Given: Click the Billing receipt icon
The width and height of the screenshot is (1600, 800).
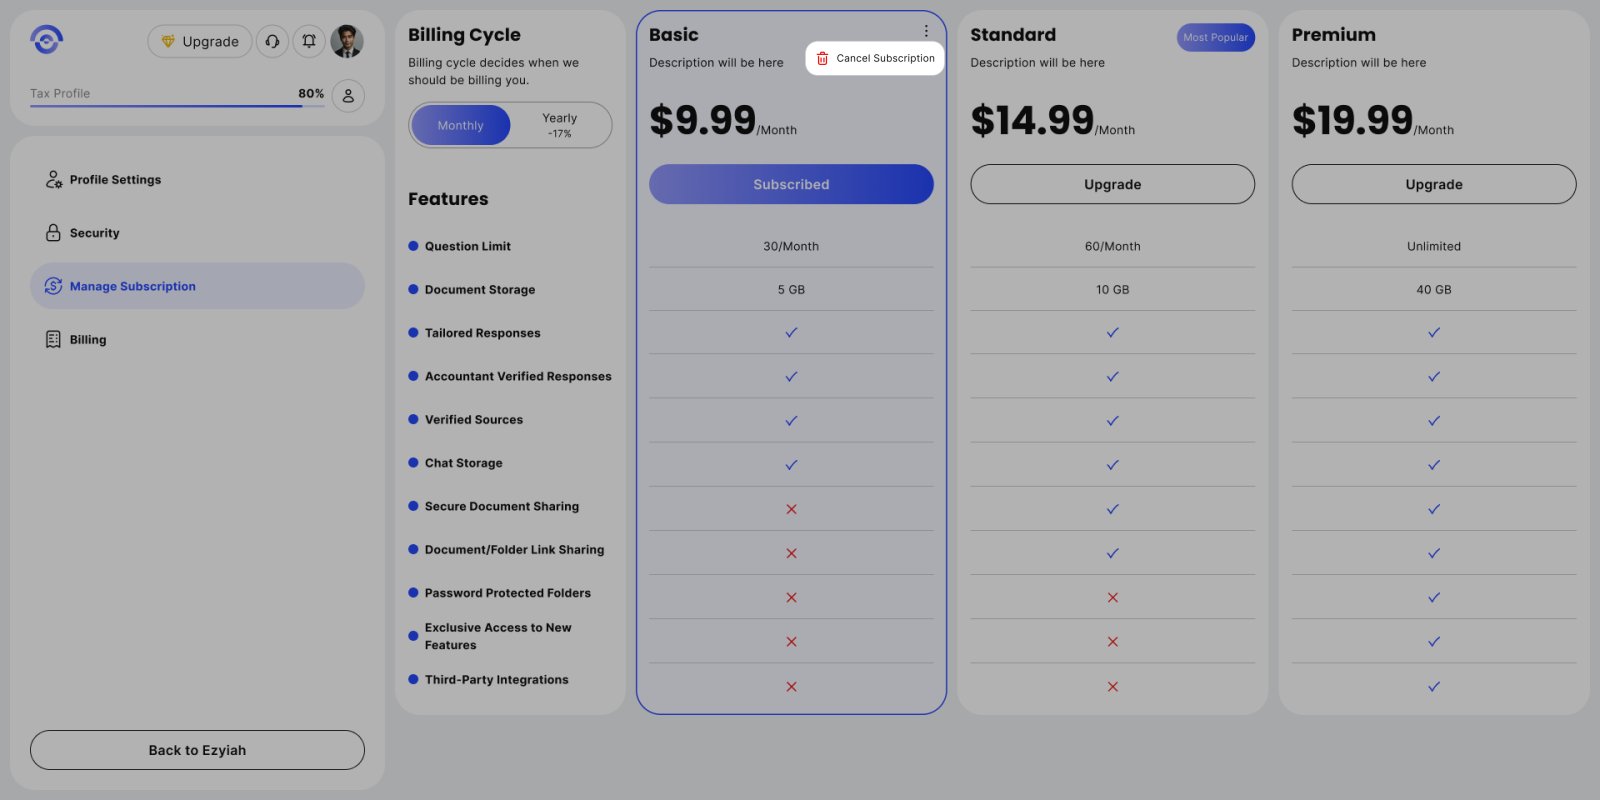Looking at the screenshot, I should point(54,340).
